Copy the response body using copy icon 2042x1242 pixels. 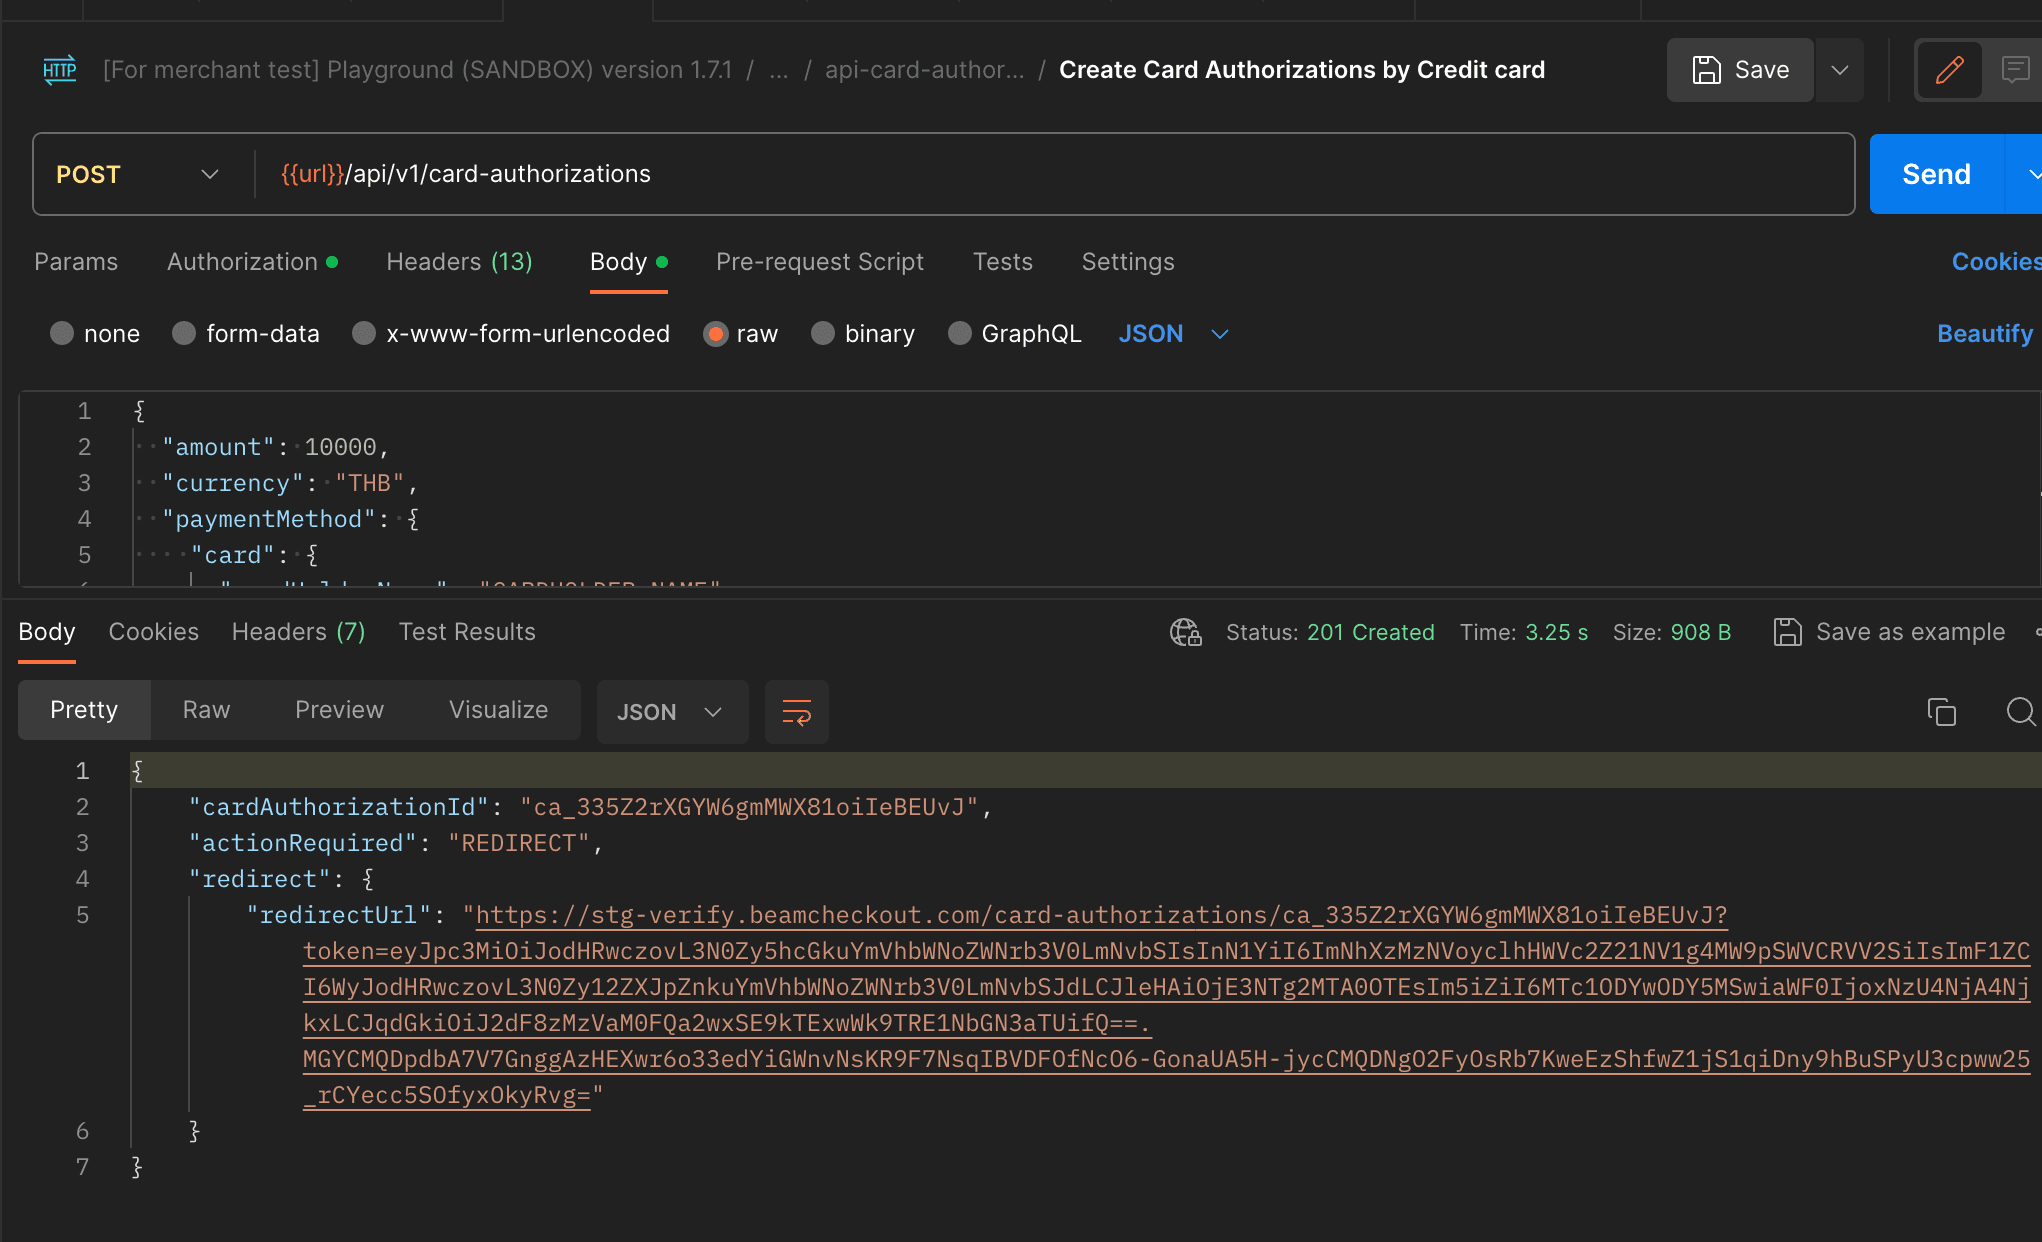[x=1942, y=712]
